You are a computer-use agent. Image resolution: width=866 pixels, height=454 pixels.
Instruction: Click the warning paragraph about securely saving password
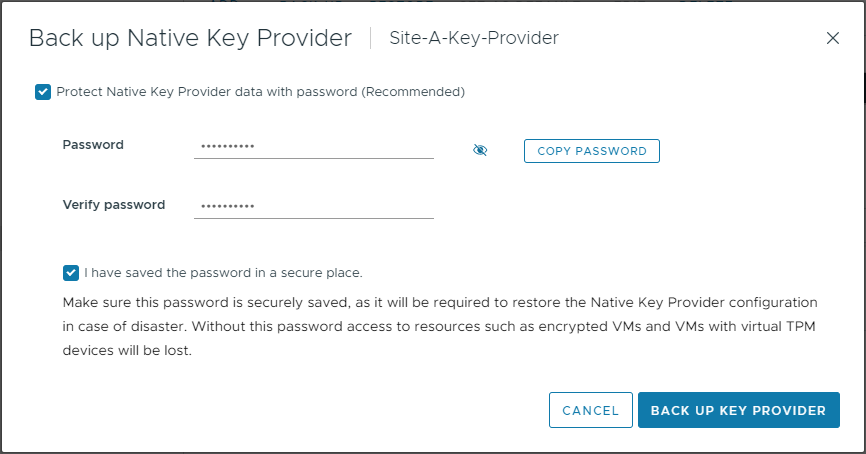click(x=440, y=326)
